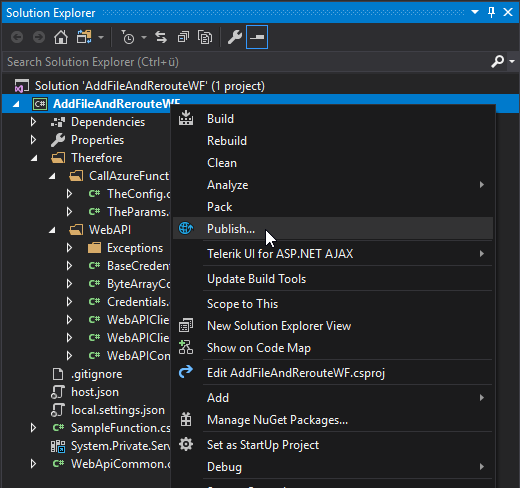The image size is (520, 488).
Task: Choose Manage NuGet Packages... entry
Action: pyautogui.click(x=333, y=420)
